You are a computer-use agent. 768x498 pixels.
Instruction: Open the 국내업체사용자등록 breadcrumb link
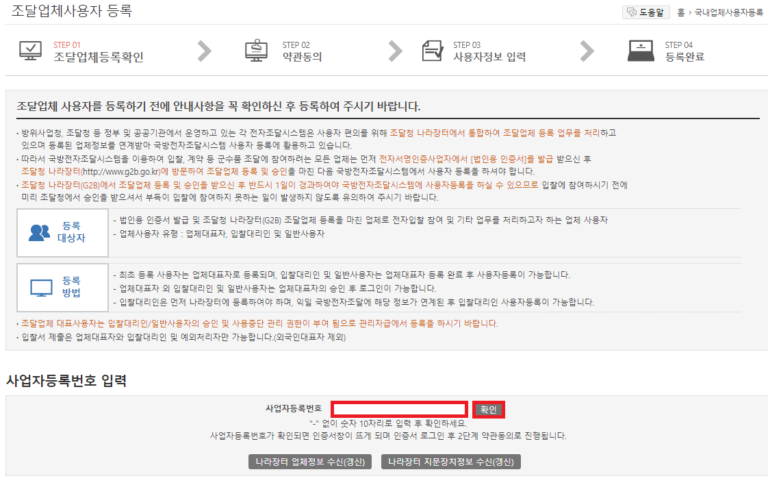click(x=728, y=13)
